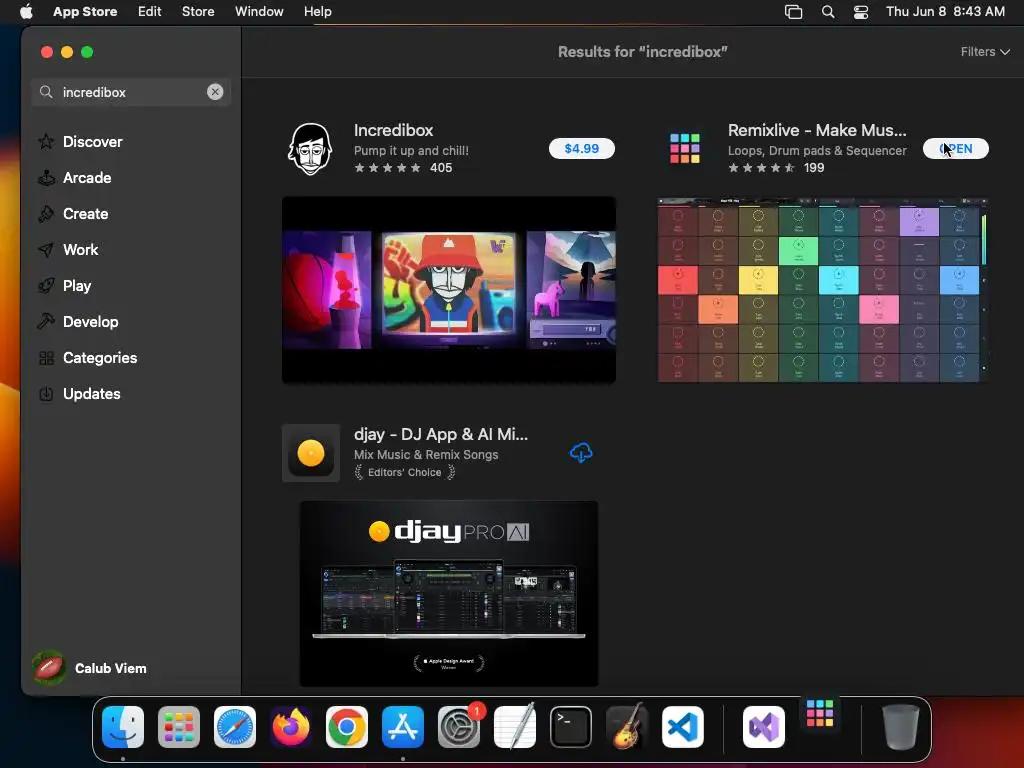This screenshot has height=768, width=1024.
Task: Open the Store menu
Action: pos(198,12)
